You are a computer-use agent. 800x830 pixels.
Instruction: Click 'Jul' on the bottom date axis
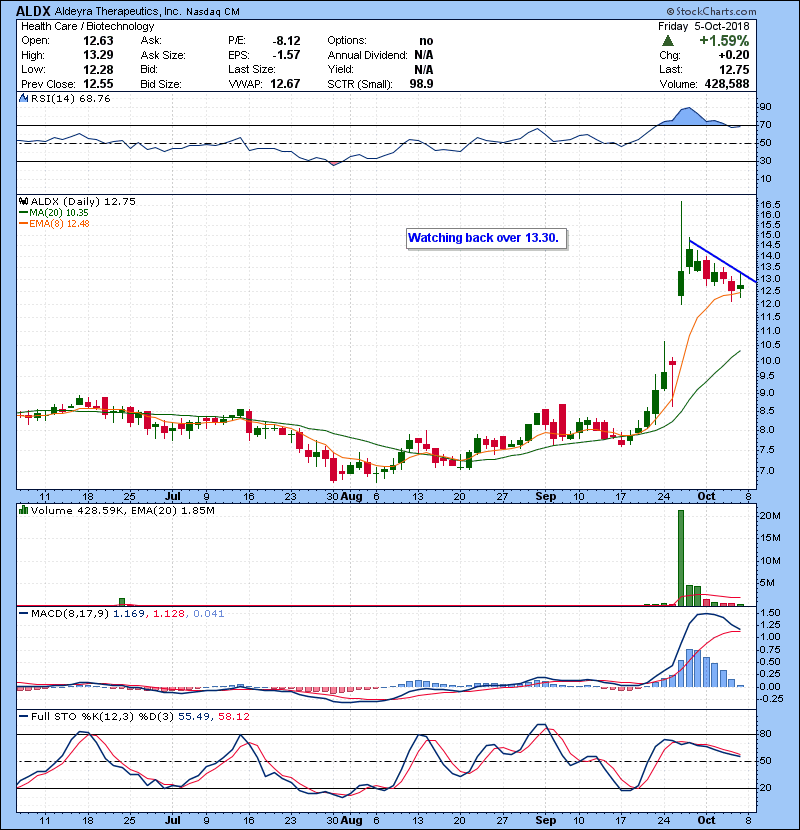(x=173, y=820)
